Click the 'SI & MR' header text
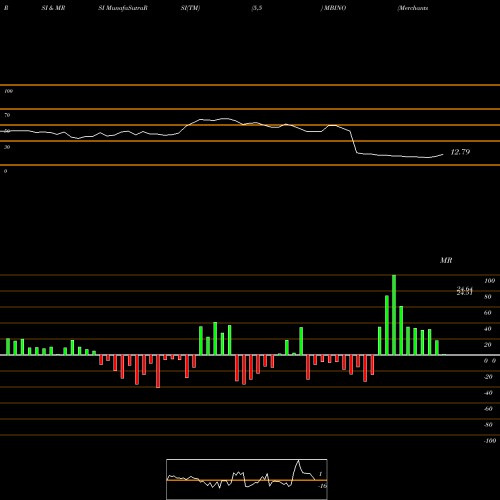 (53, 8)
